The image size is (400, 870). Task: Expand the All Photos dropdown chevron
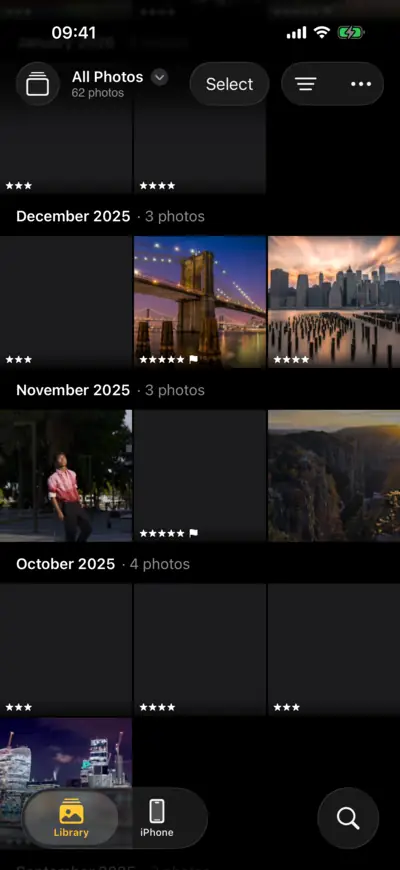(159, 77)
